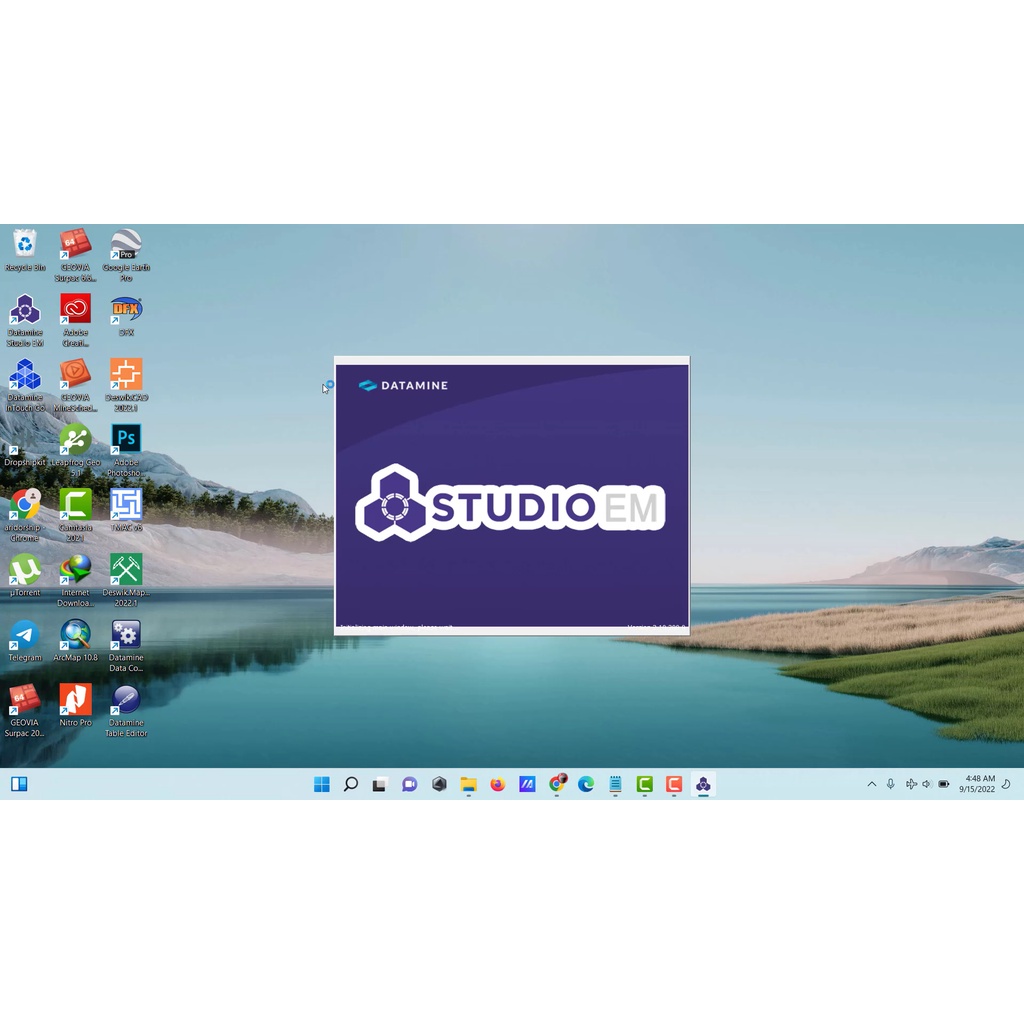Select the Telegram desktop shortcut
This screenshot has height=1024, width=1024.
coord(25,640)
